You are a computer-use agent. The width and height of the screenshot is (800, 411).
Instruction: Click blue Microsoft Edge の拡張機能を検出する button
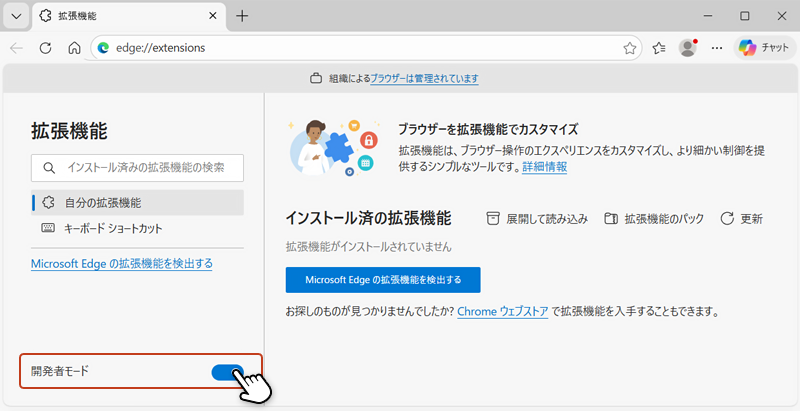click(x=383, y=280)
